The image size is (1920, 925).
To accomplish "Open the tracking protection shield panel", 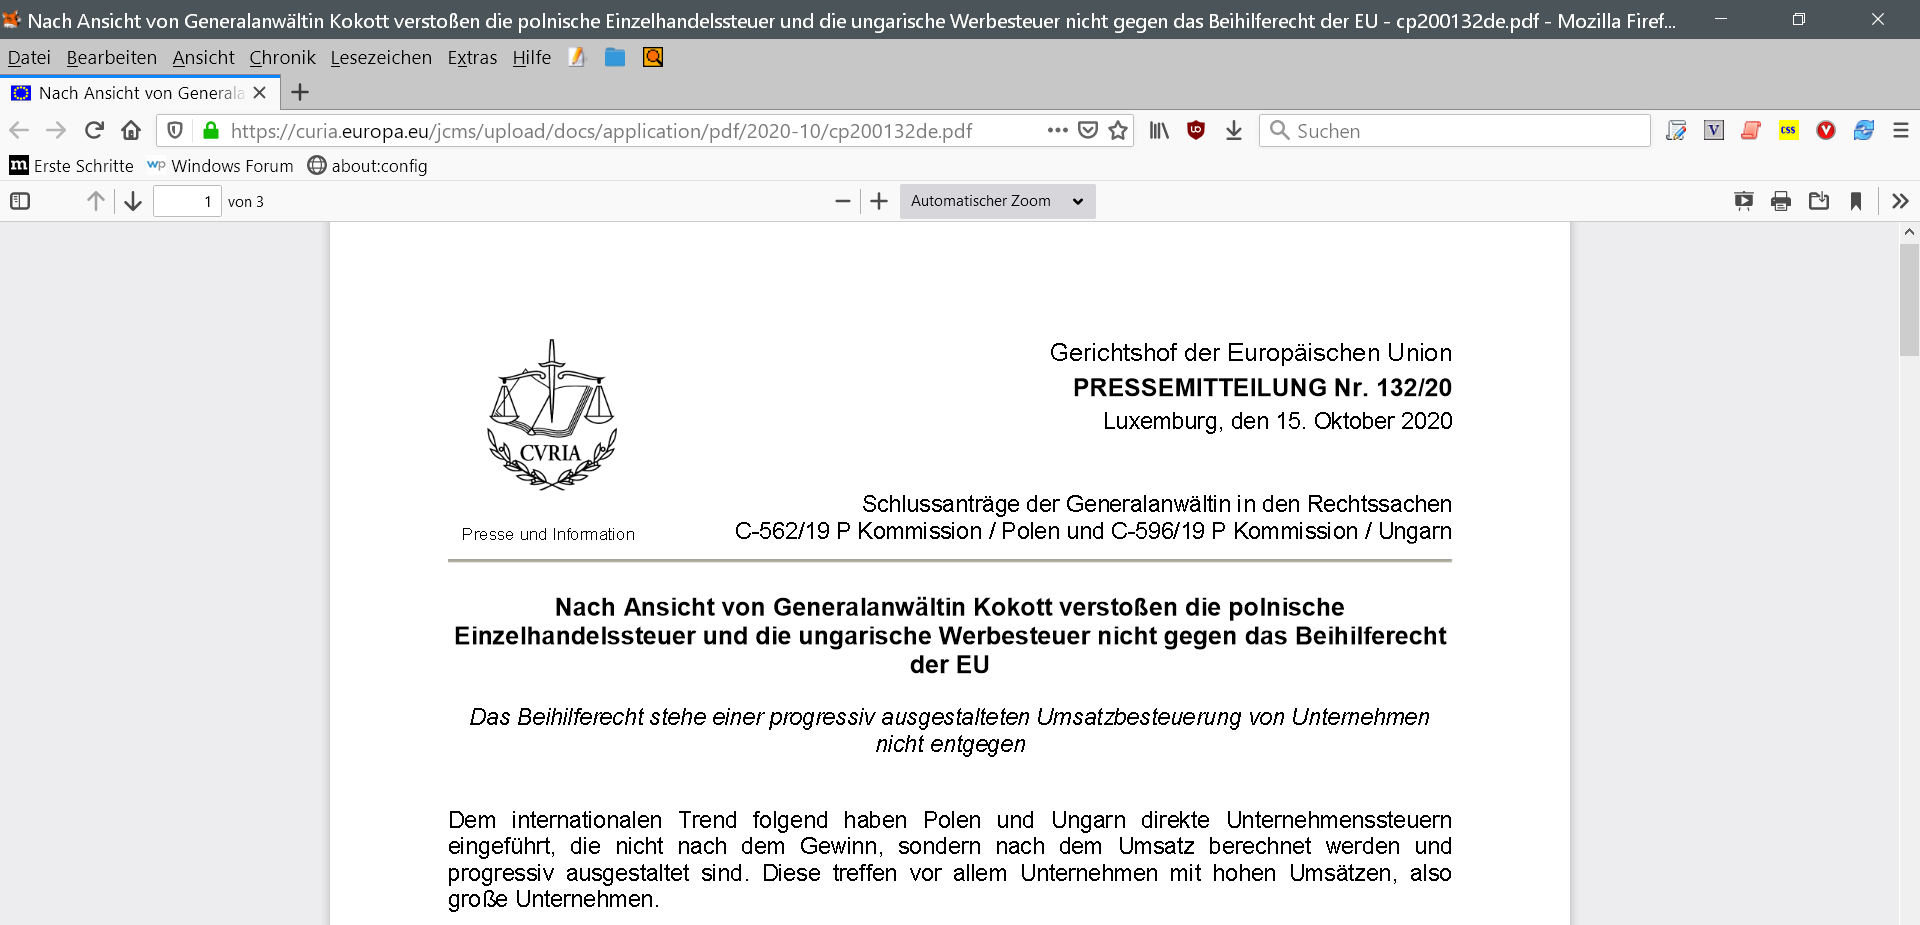I will pos(175,130).
